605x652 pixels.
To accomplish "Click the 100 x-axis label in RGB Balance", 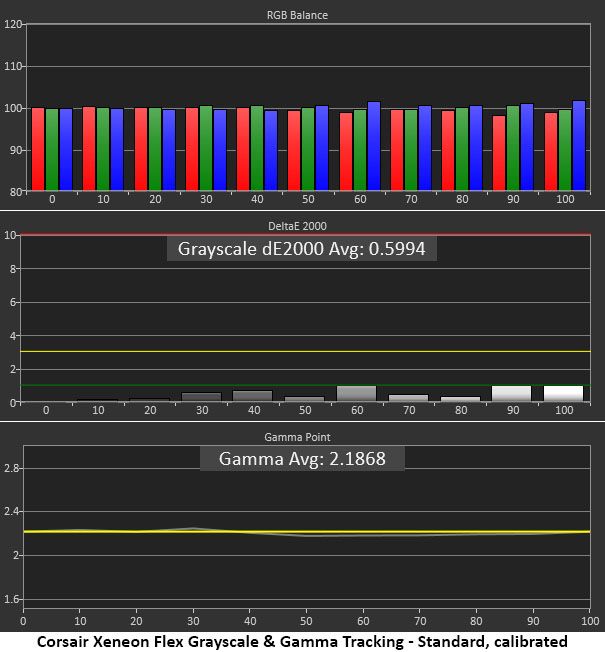I will point(565,199).
